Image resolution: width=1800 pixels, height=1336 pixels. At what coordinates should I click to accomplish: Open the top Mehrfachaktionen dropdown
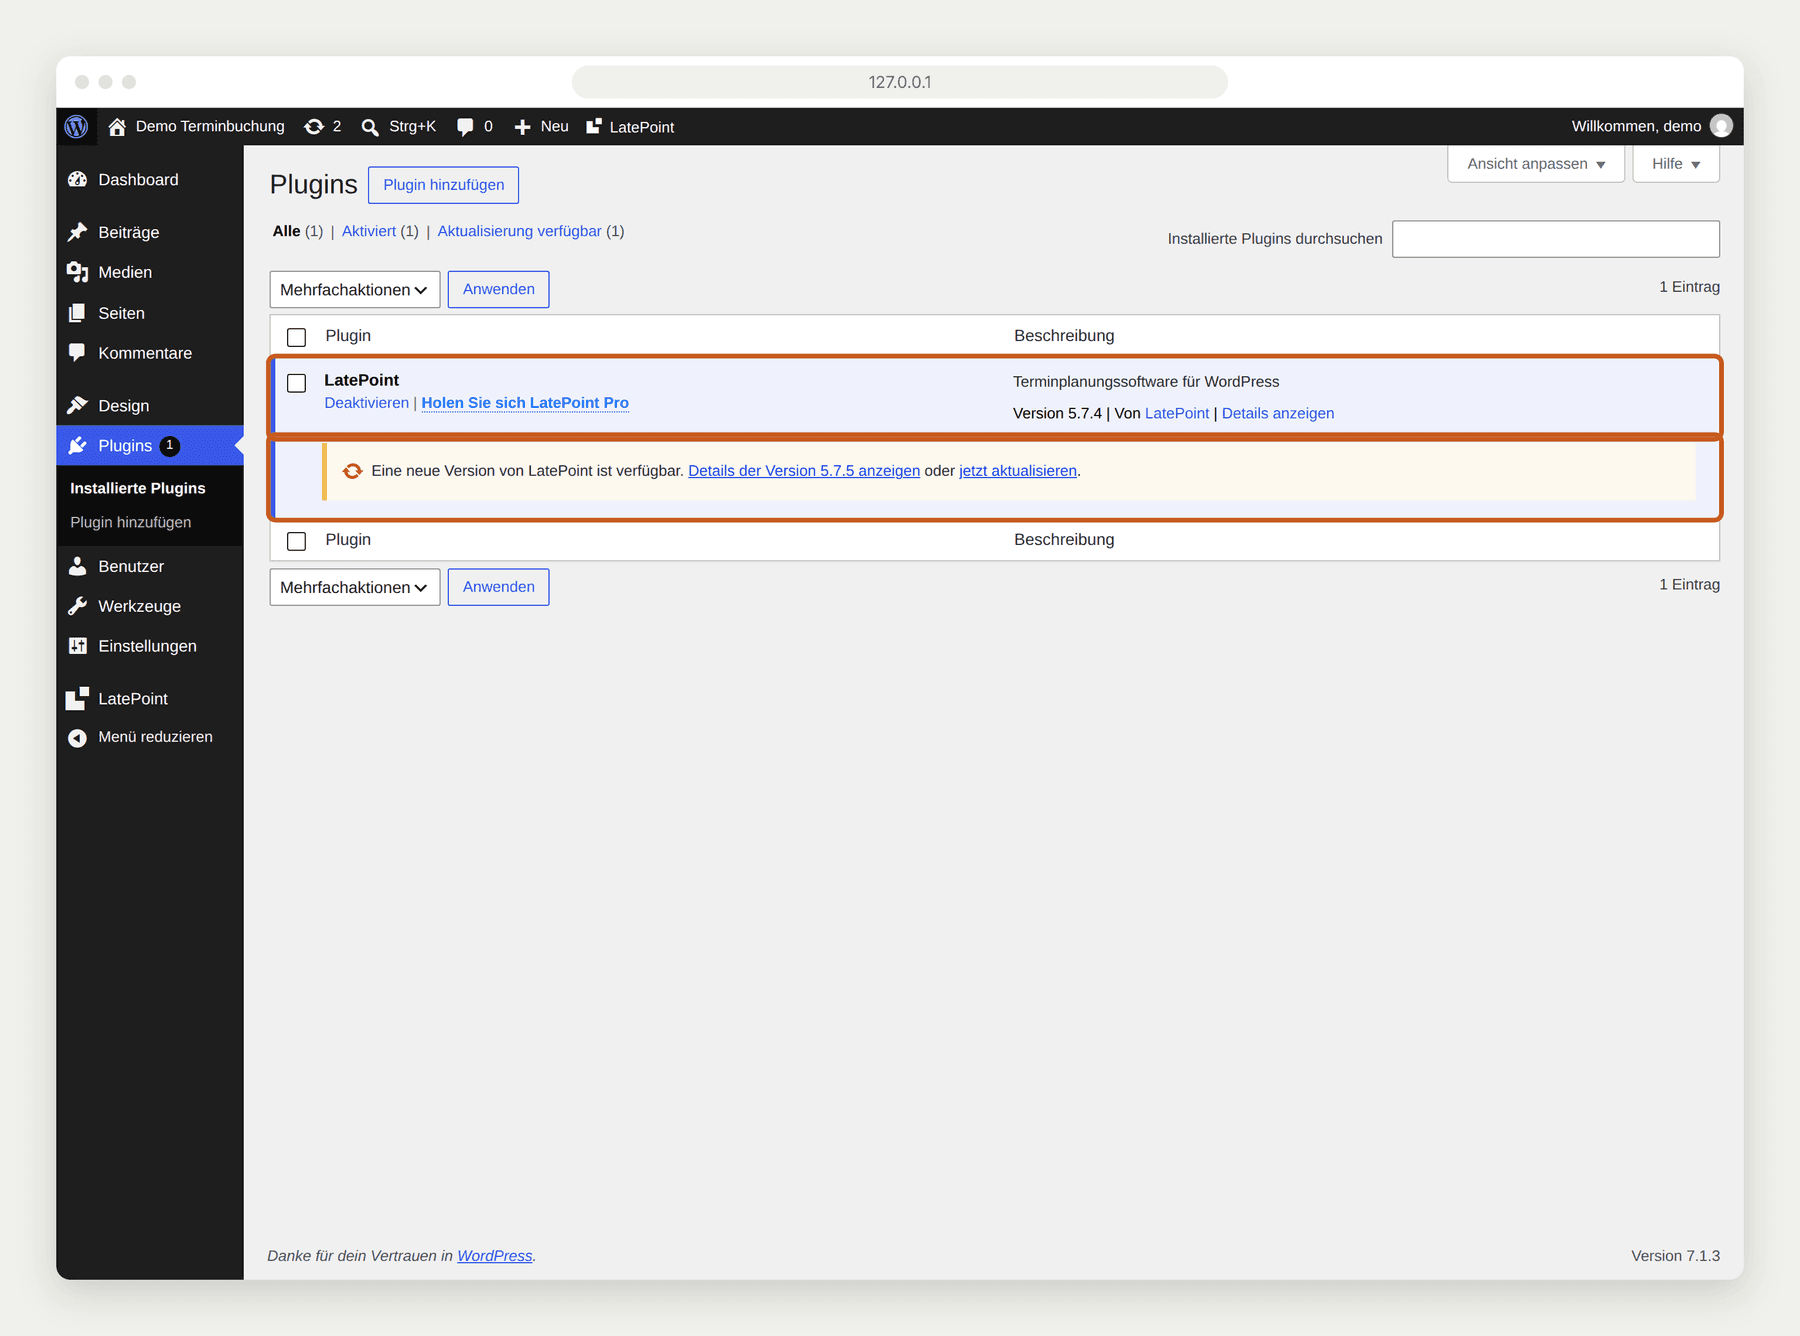(355, 290)
